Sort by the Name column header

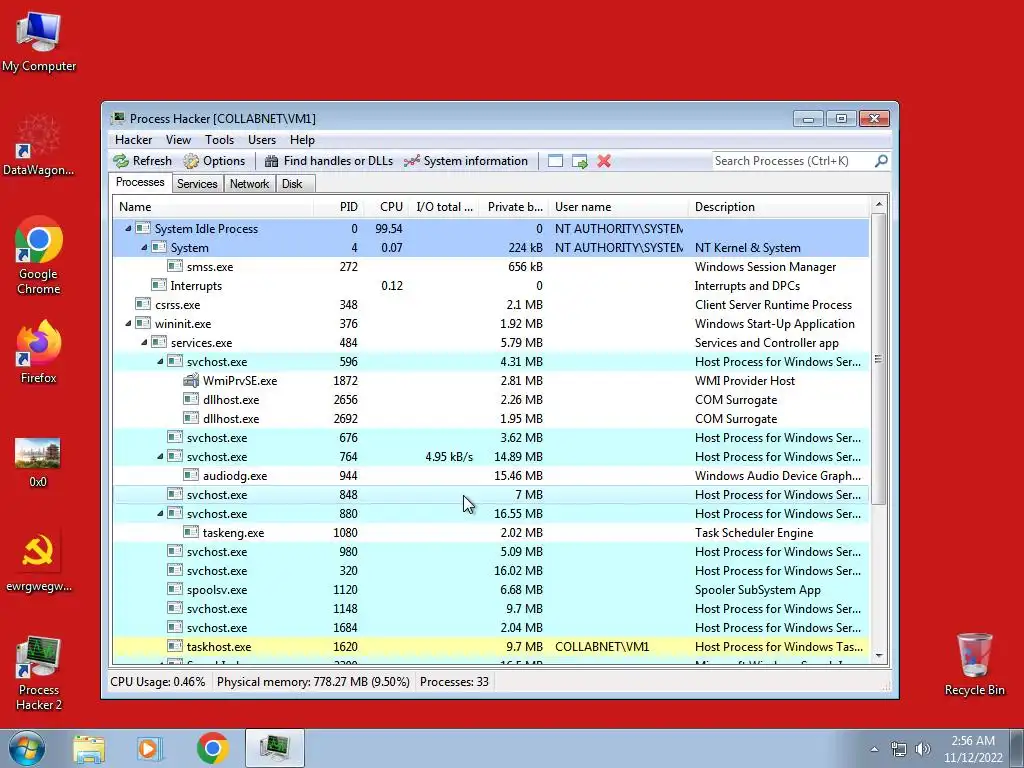click(x=213, y=207)
